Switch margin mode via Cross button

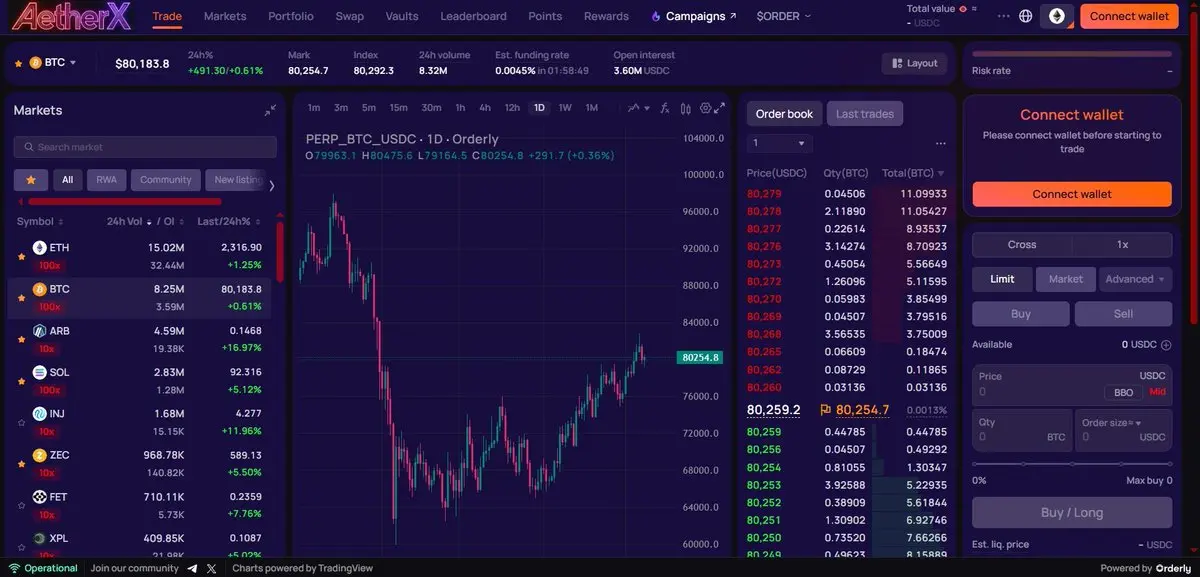coord(1022,245)
